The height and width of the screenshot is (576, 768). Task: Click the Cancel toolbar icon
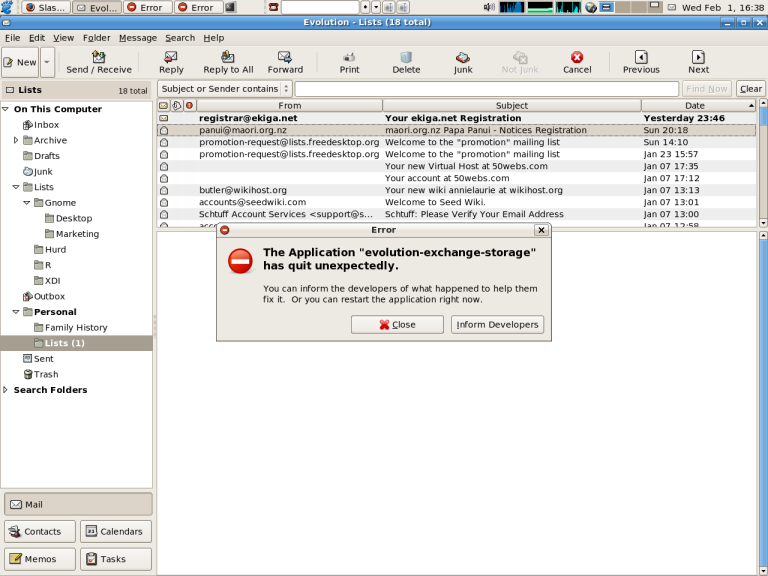(577, 62)
